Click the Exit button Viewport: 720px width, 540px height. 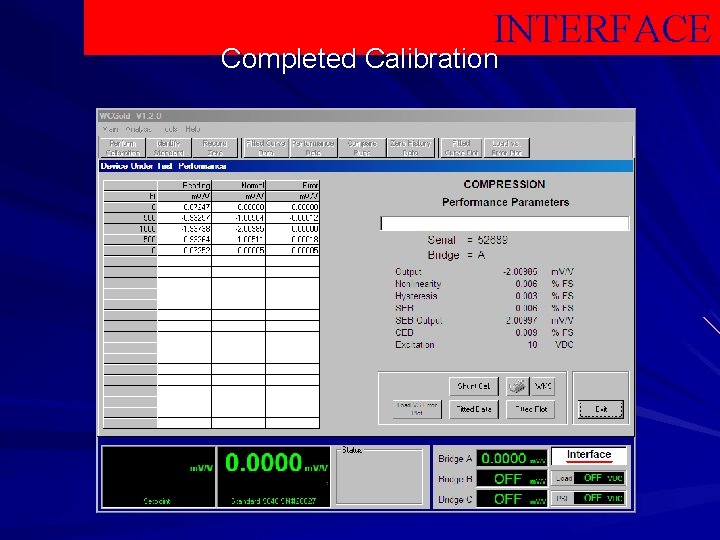[x=601, y=409]
